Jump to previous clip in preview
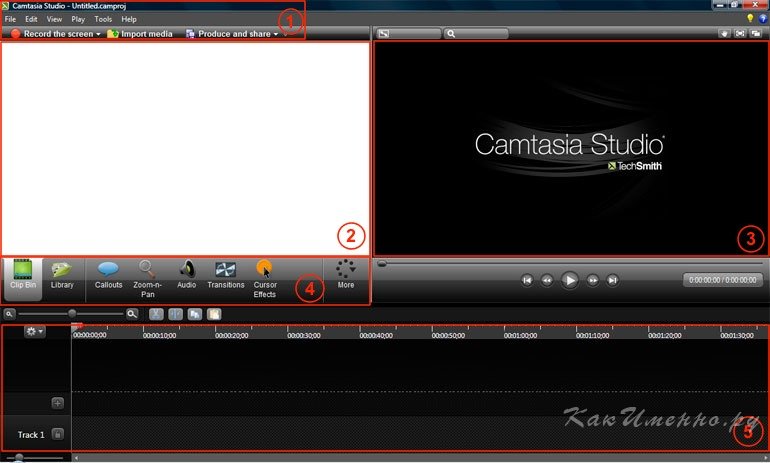This screenshot has height=463, width=770. (x=527, y=280)
